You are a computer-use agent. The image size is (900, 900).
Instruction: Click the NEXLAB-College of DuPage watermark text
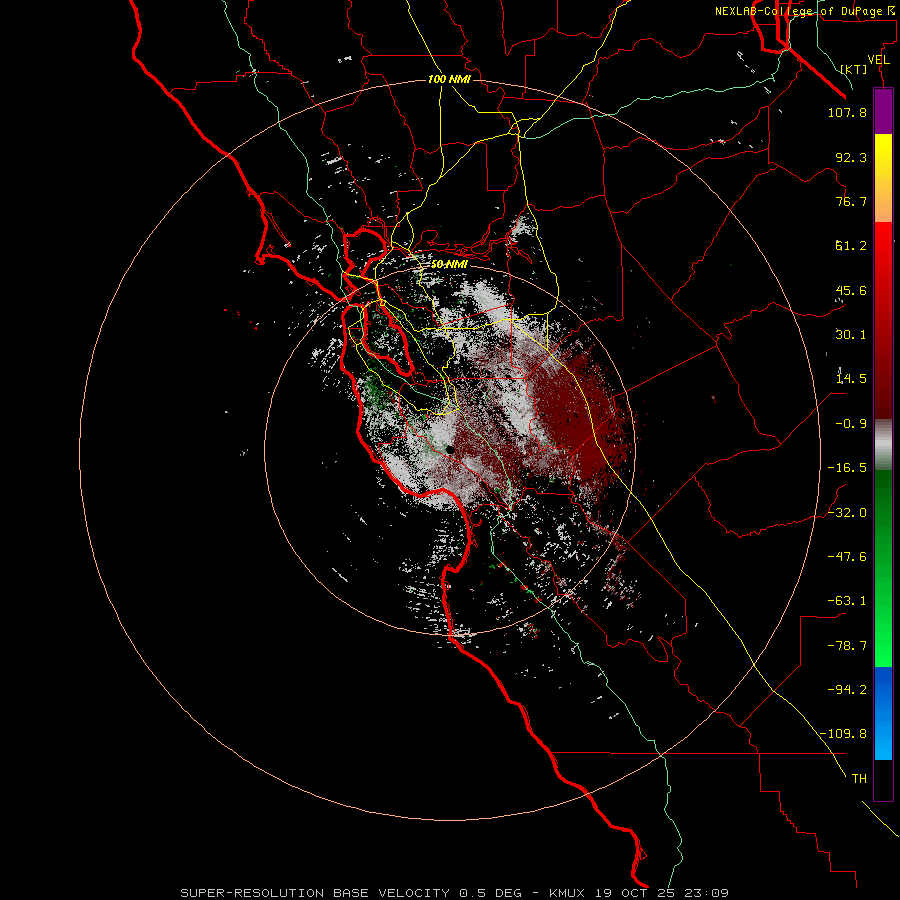click(x=804, y=11)
